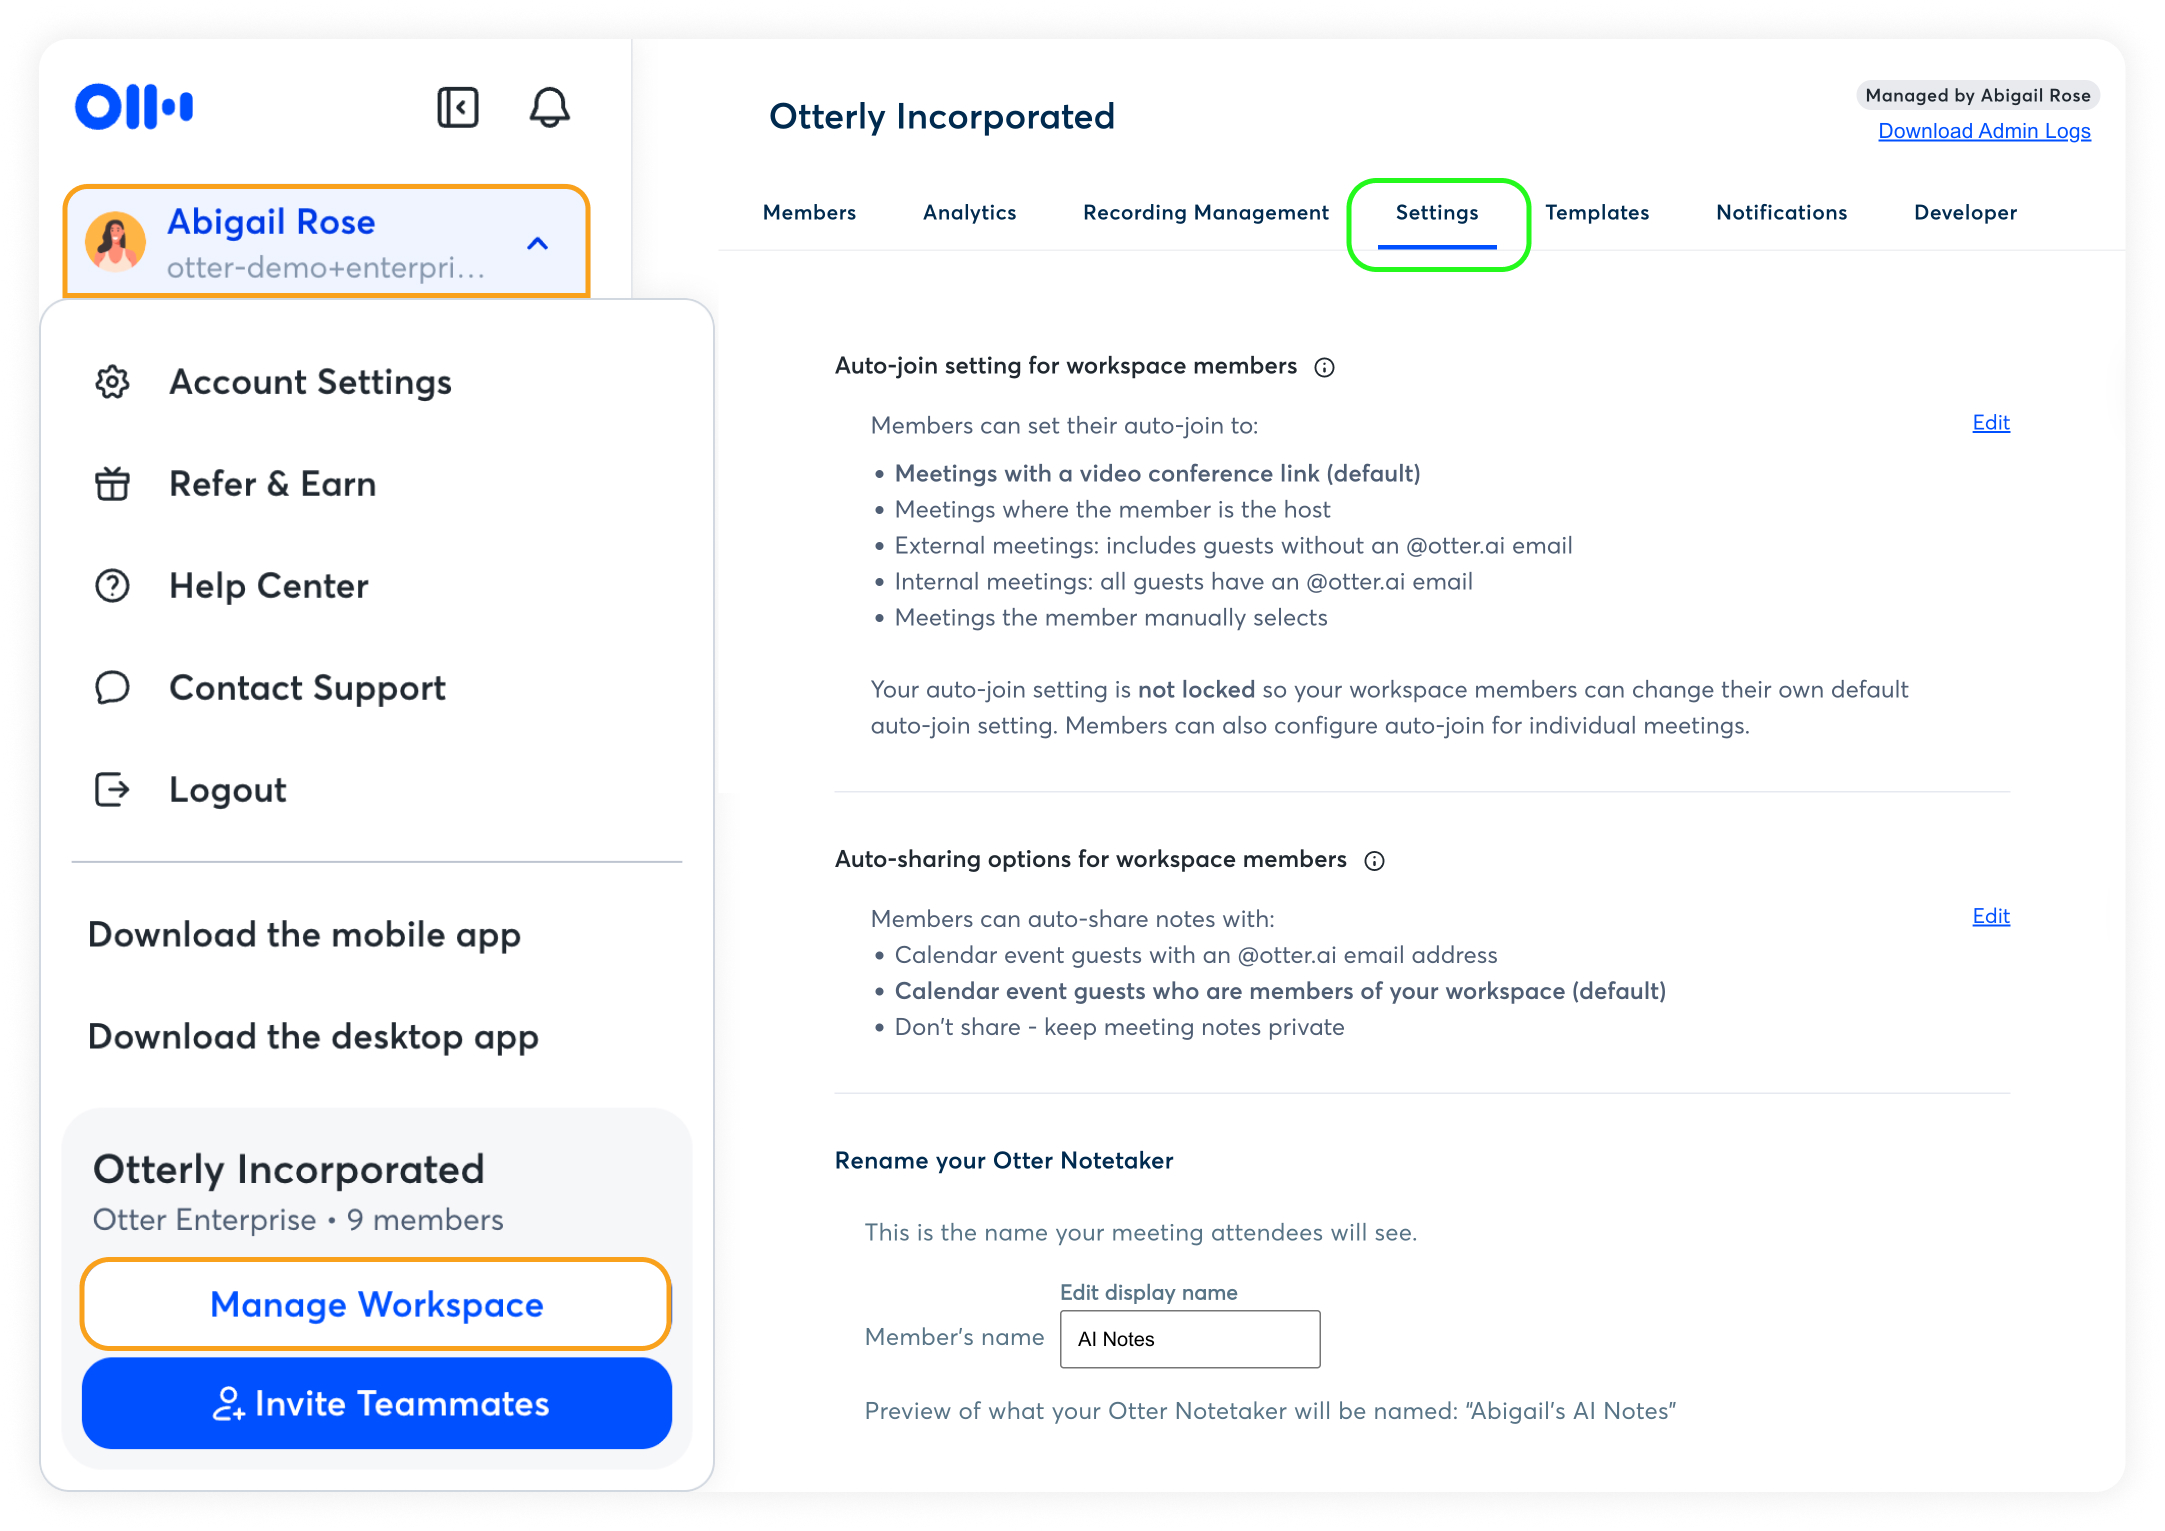The image size is (2165, 1531).
Task: Show info tooltip for Auto-join setting
Action: 1324,368
